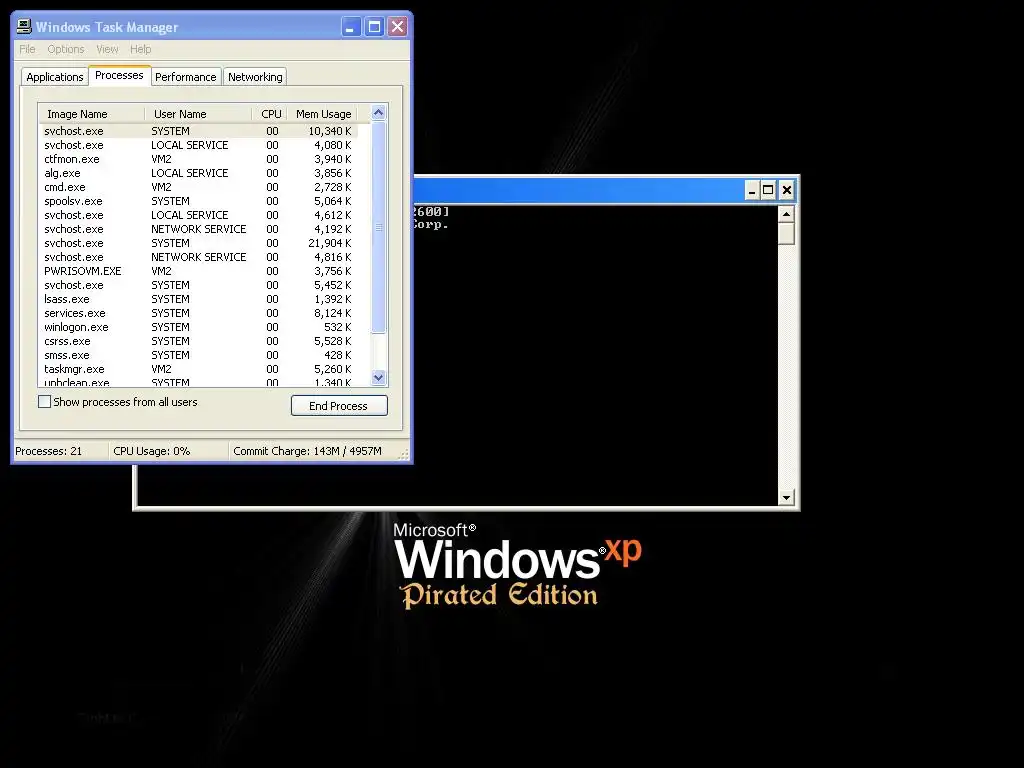This screenshot has width=1024, height=768.
Task: Select the cmd.exe process
Action: point(198,187)
